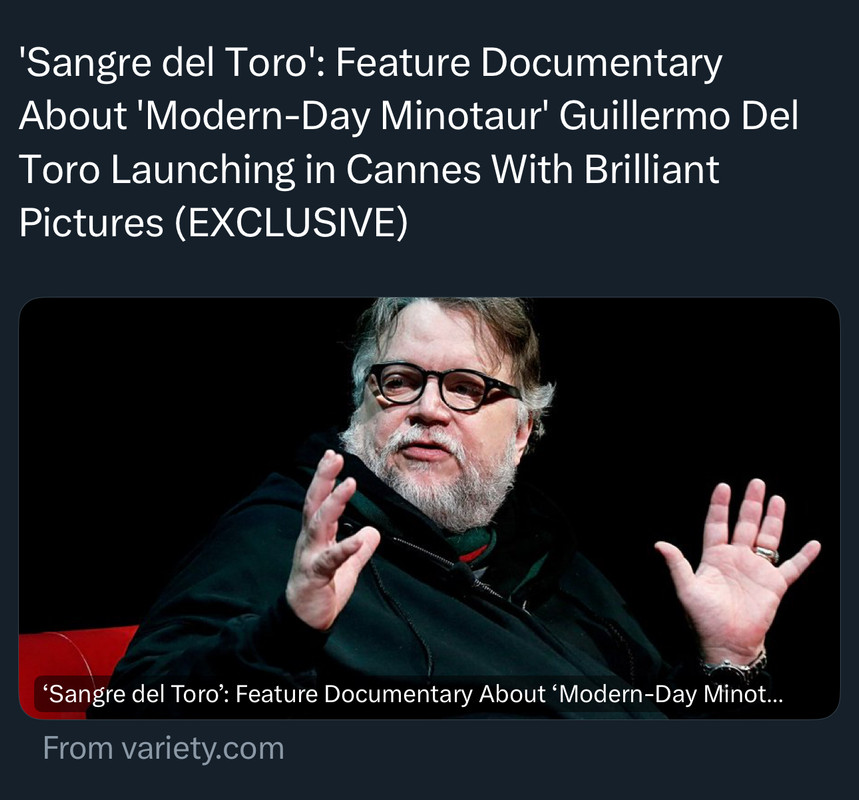859x800 pixels.
Task: Select the tweet text starting with 'Sangre del Toro'
Action: [408, 142]
